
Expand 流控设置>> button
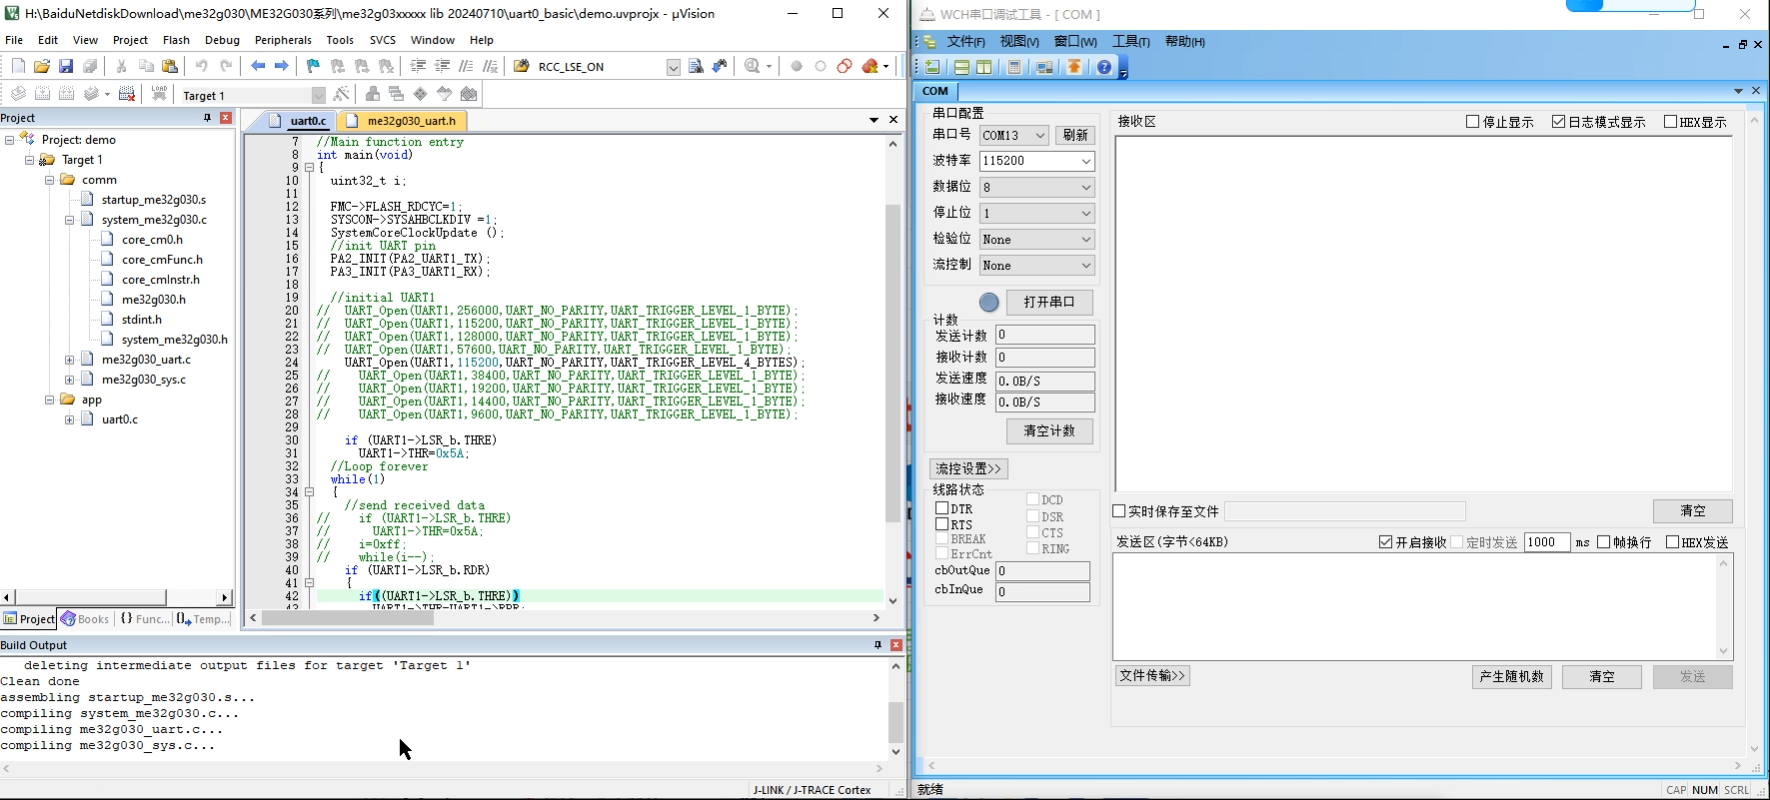coord(968,469)
